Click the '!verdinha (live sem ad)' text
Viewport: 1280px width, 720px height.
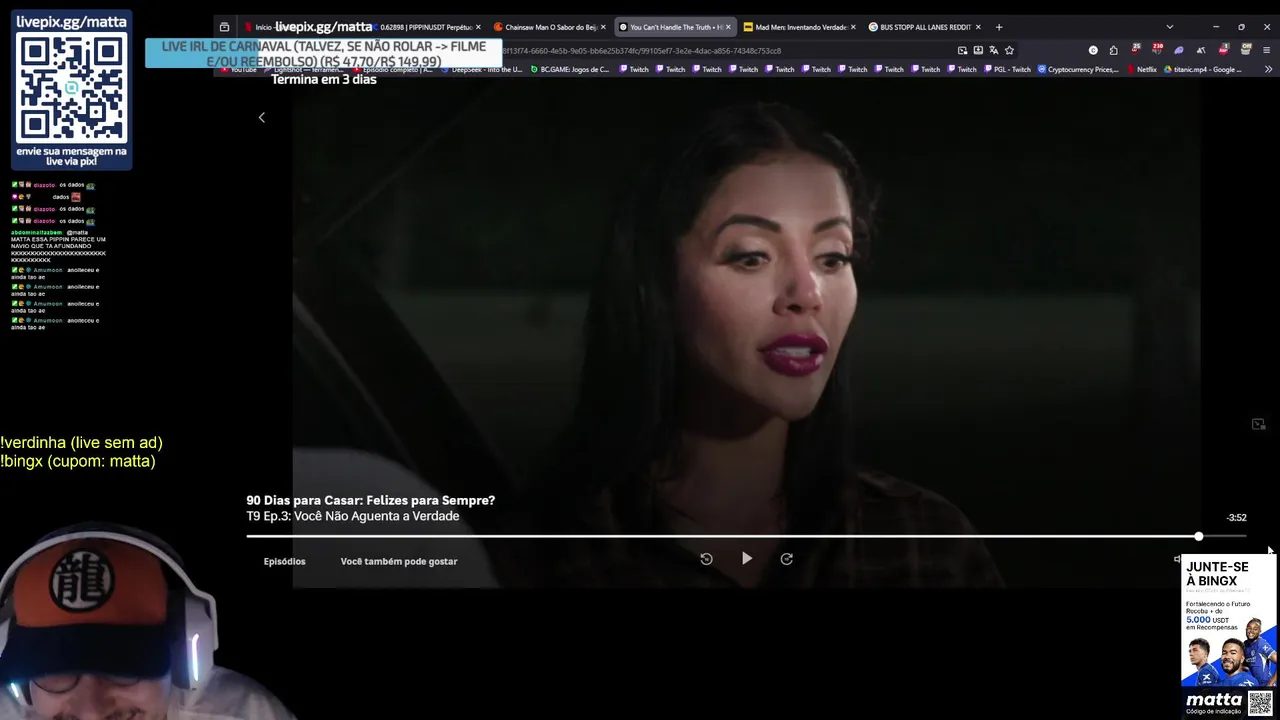pyautogui.click(x=81, y=442)
